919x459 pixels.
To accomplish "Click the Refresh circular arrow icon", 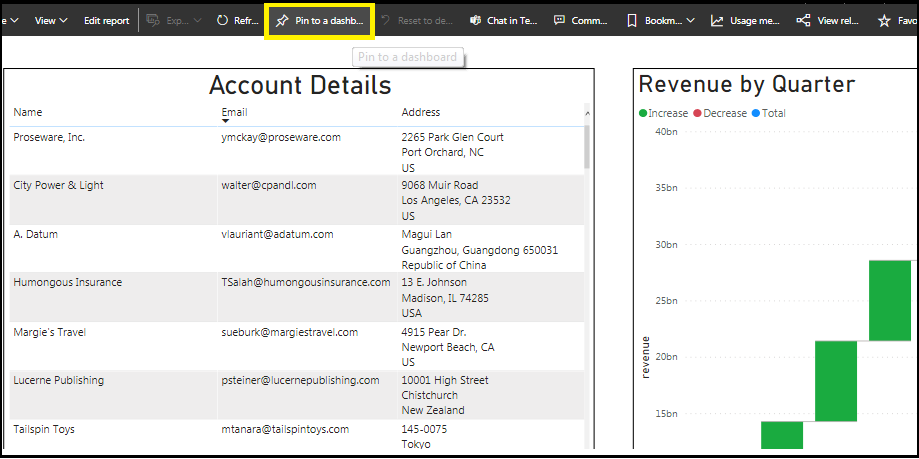I will click(x=222, y=21).
